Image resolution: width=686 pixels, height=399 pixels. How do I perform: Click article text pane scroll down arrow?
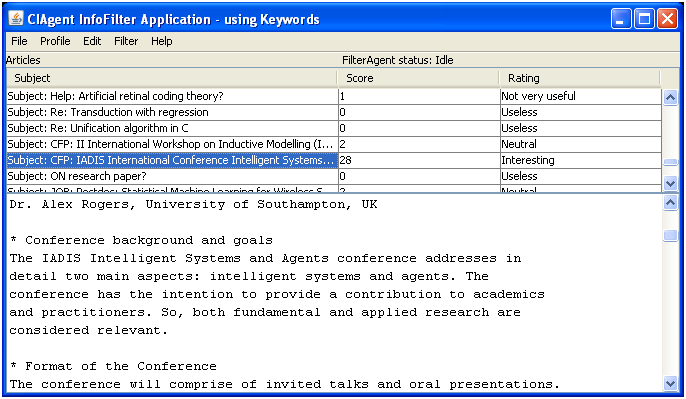click(670, 383)
